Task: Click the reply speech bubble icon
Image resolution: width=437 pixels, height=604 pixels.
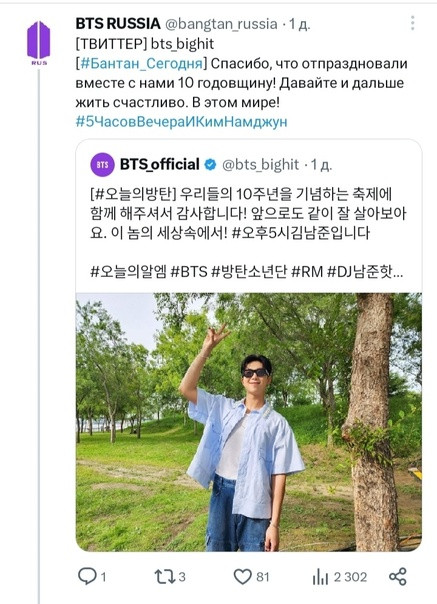Action: (87, 576)
